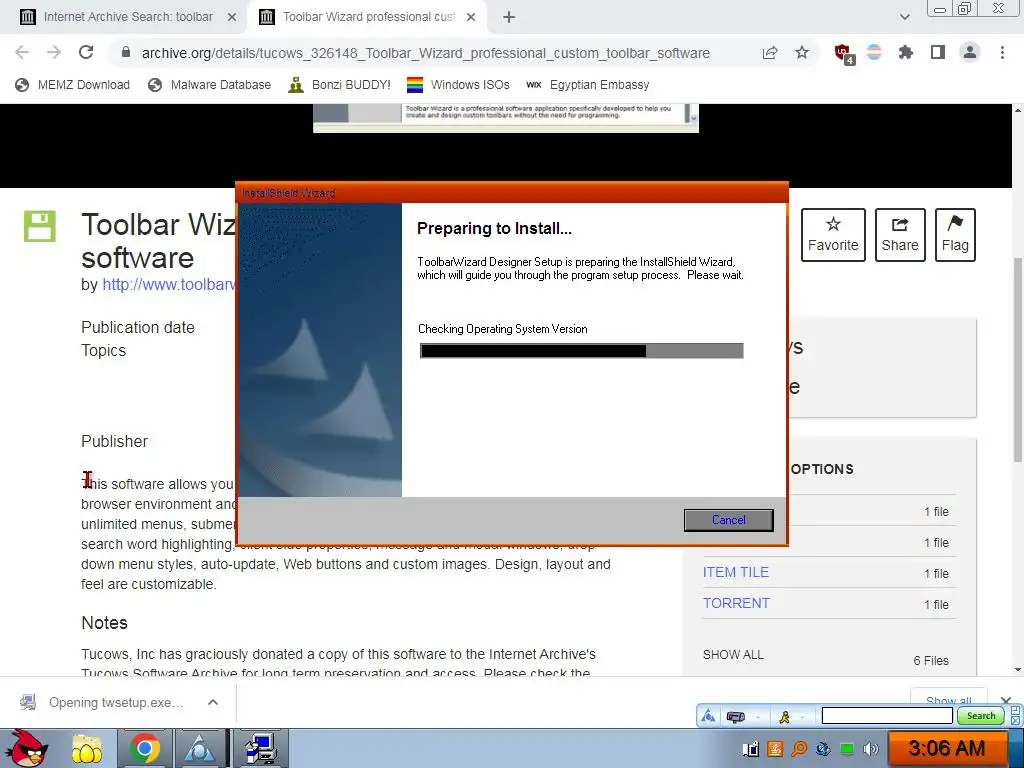Close the browser downloads bar

pos(1006,701)
